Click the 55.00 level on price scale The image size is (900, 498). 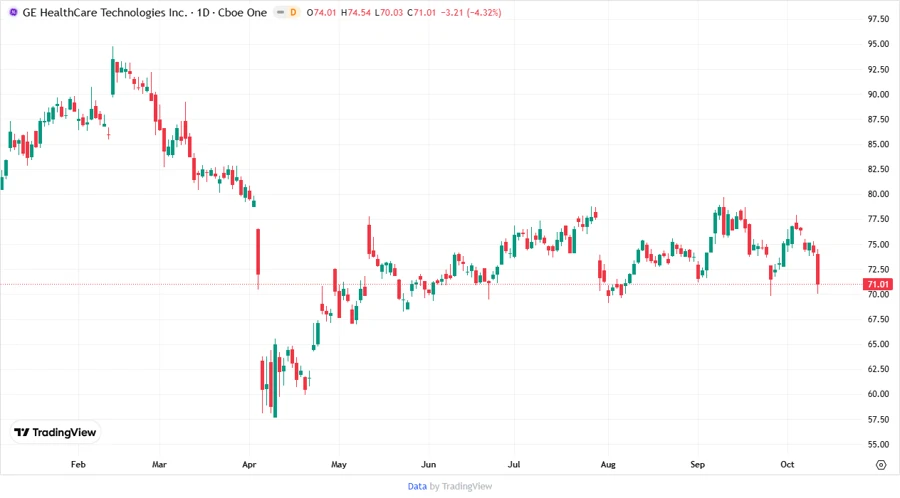pos(879,444)
